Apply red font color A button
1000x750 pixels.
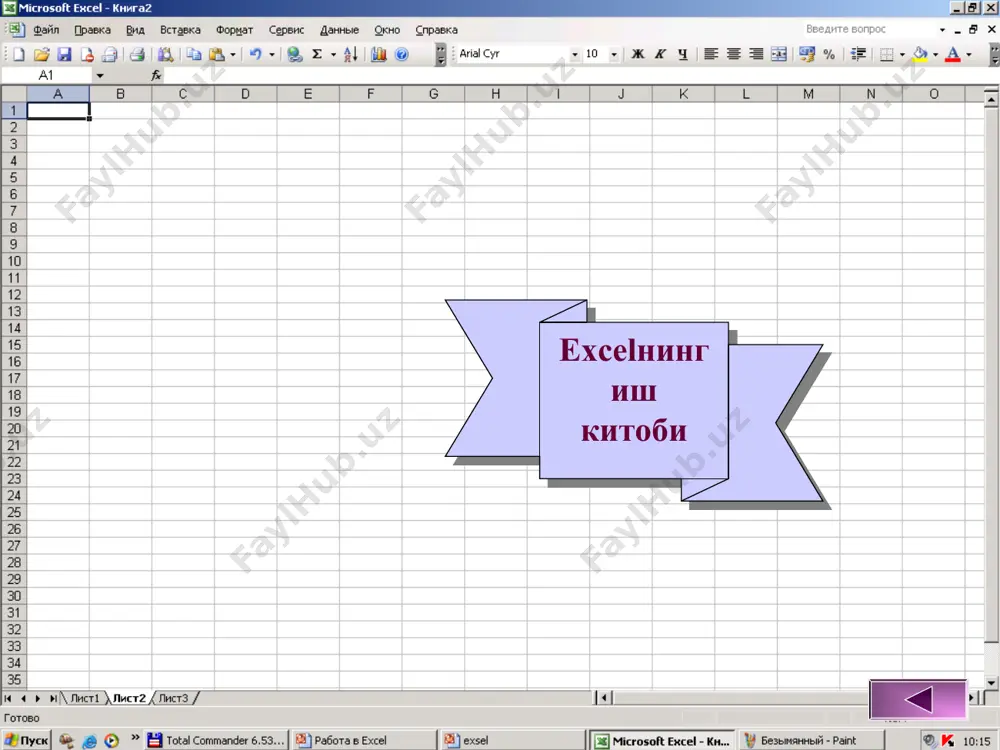(x=953, y=54)
